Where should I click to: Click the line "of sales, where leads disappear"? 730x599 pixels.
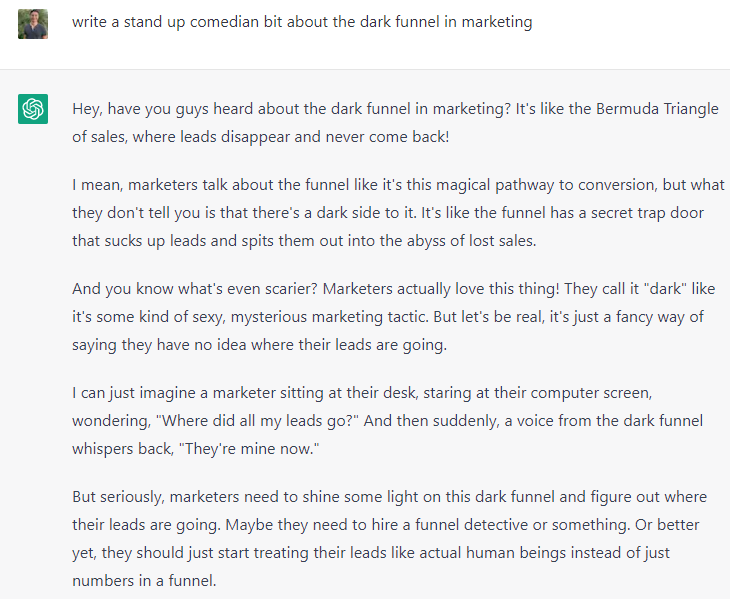pos(261,137)
